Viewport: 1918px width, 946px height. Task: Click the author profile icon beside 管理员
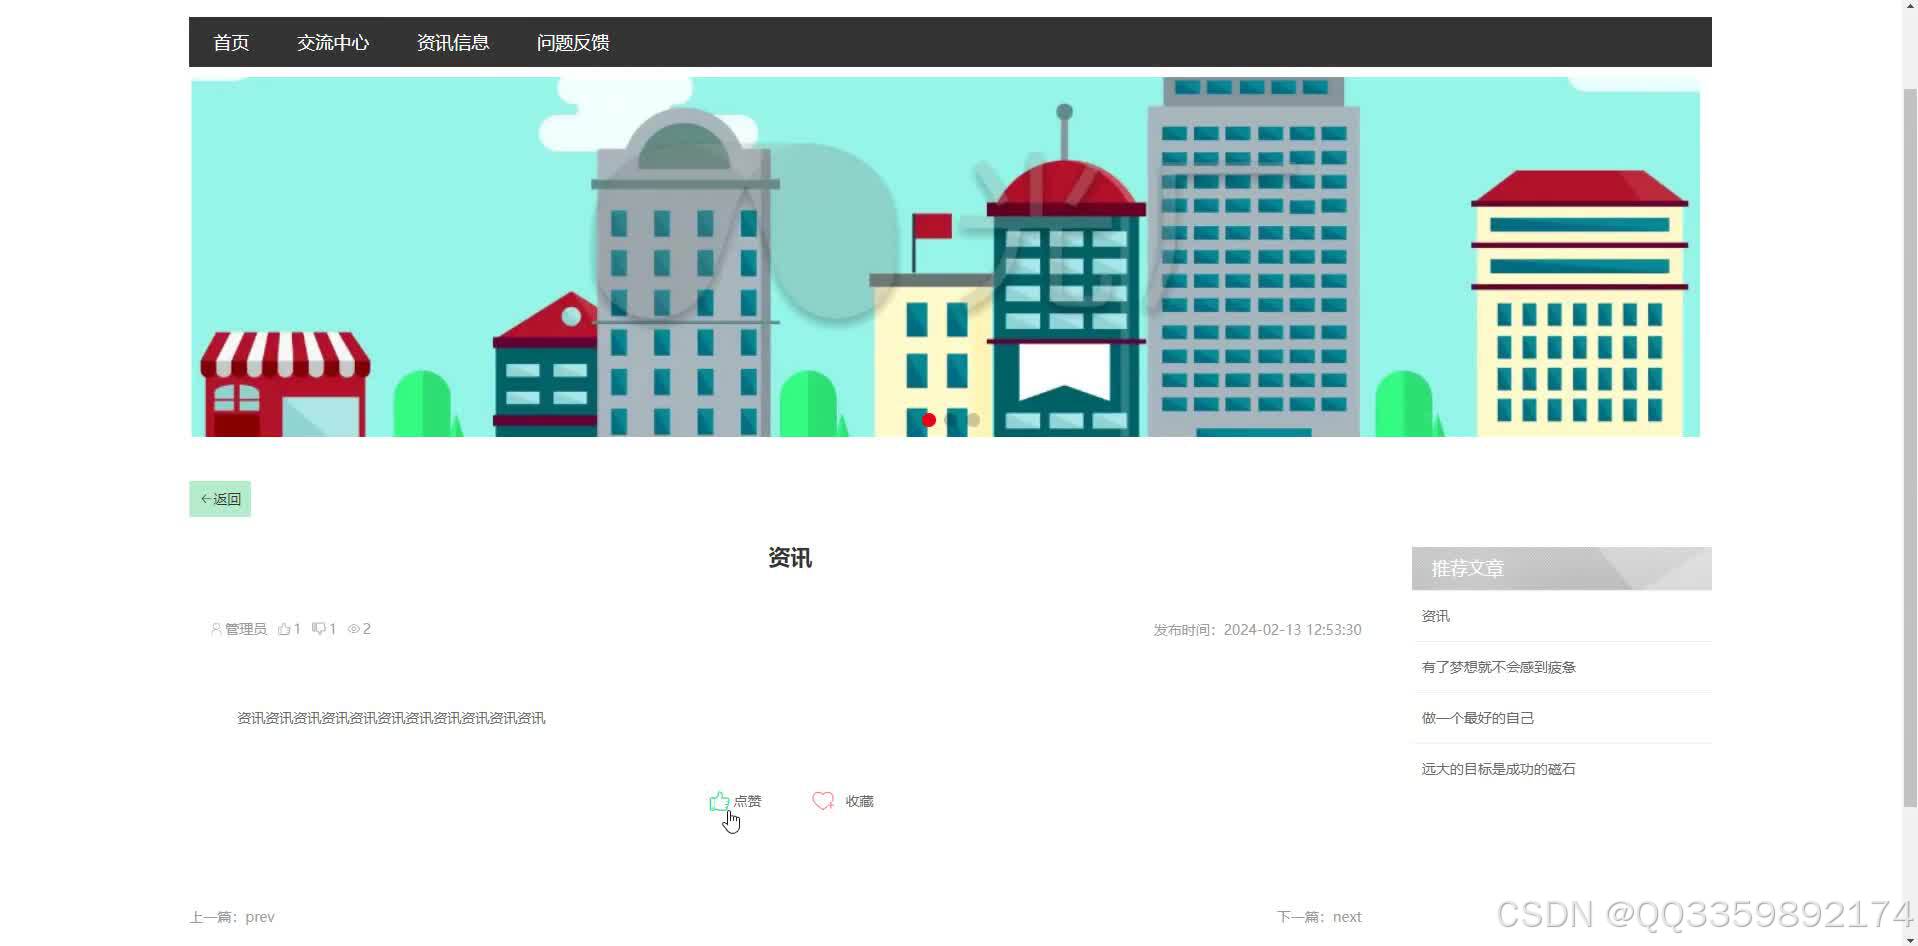[x=215, y=629]
